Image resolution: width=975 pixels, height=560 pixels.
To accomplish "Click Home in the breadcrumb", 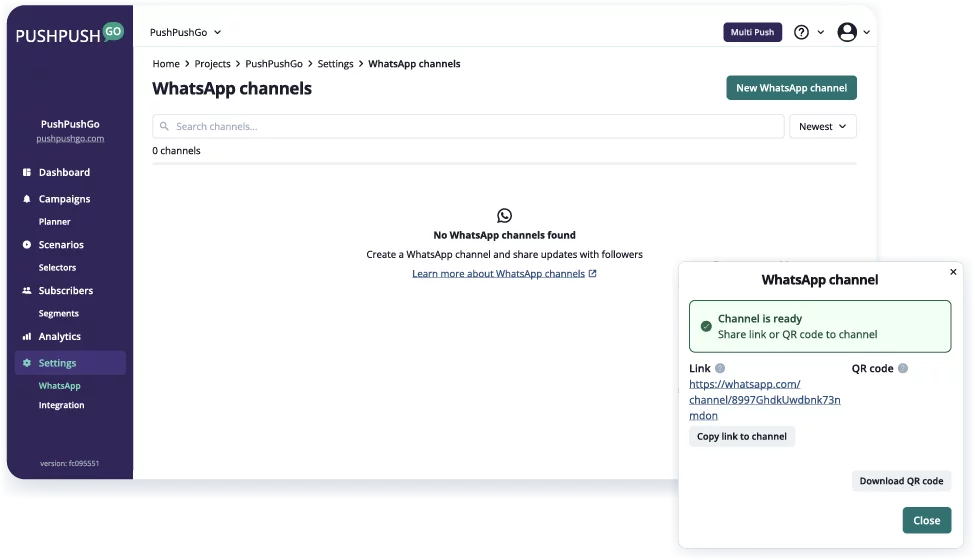I will [166, 64].
